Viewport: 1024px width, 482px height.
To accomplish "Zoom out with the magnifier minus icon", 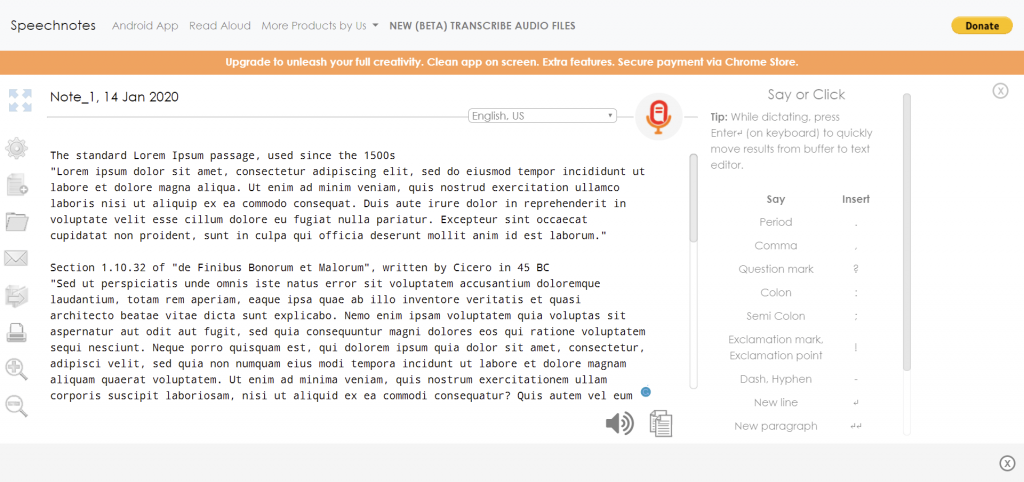I will (17, 405).
